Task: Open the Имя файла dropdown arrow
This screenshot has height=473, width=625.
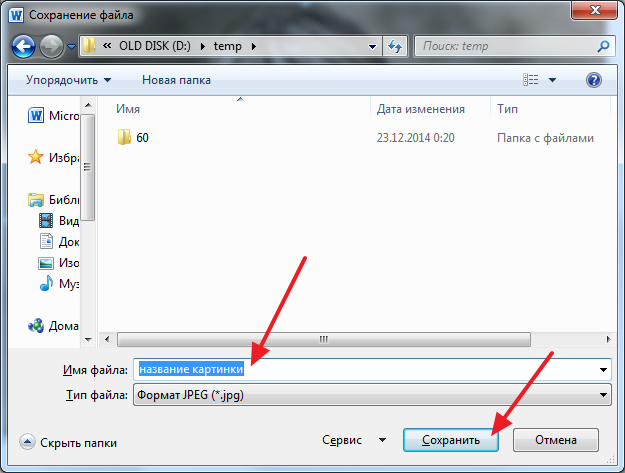Action: (x=603, y=370)
